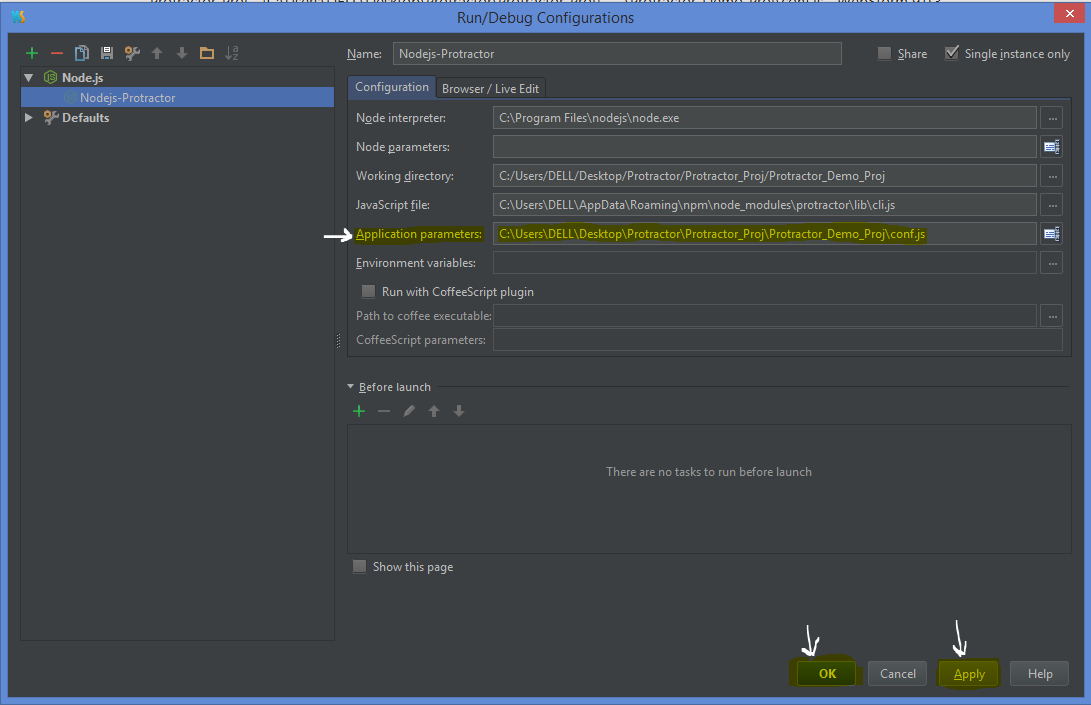The image size is (1091, 705).
Task: Copy the selected Nodejs-Protractor configuration
Action: coord(81,52)
